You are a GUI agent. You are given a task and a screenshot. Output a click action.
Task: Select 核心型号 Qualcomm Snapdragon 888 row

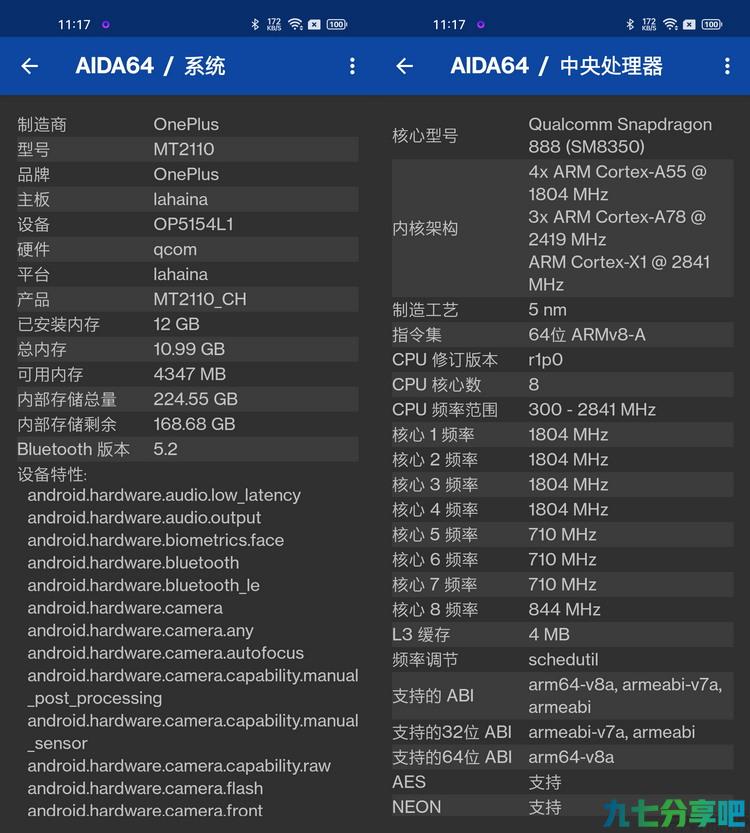point(562,135)
